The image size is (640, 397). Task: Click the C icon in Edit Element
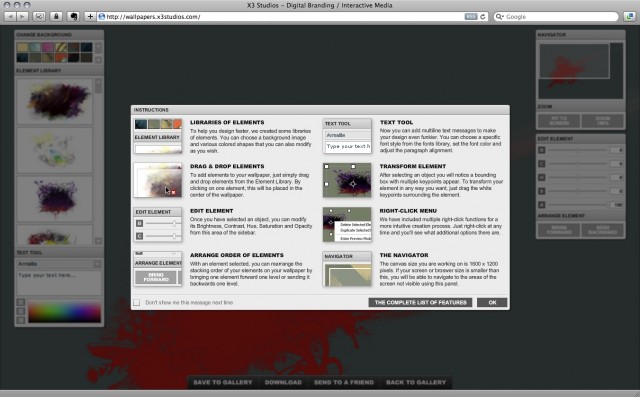click(542, 164)
